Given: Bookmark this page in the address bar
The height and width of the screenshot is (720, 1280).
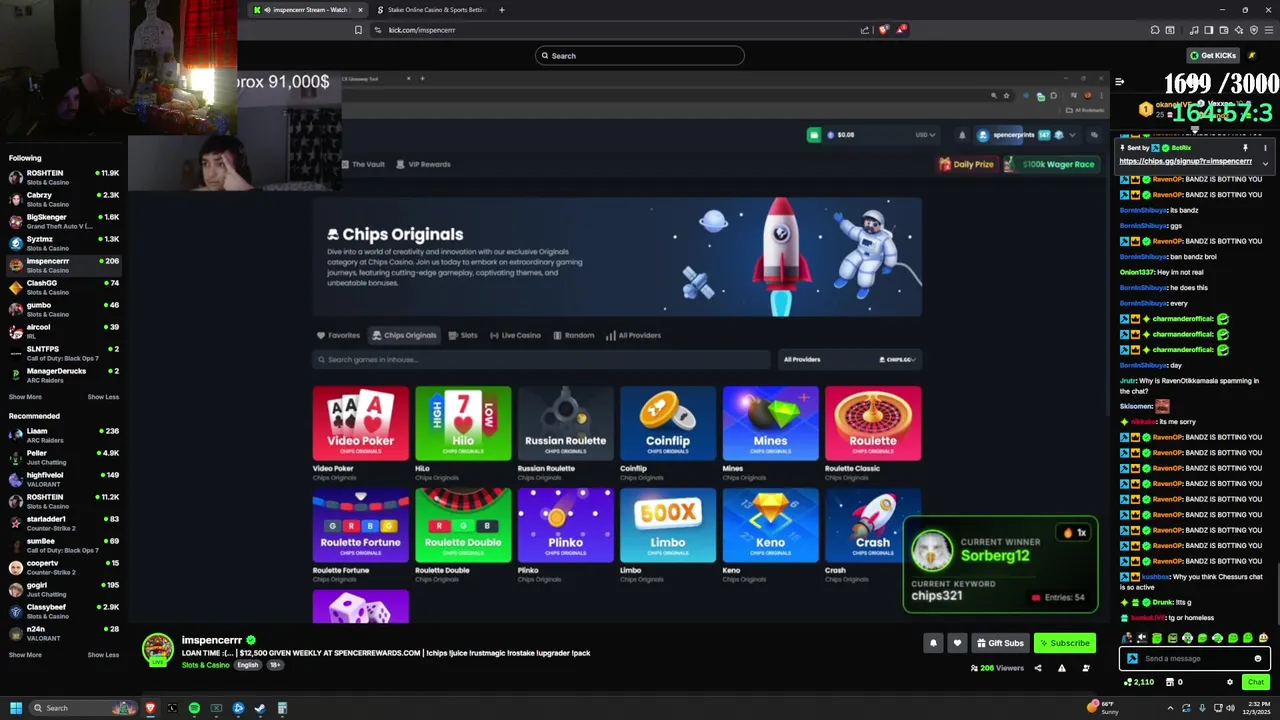Looking at the screenshot, I should [358, 30].
